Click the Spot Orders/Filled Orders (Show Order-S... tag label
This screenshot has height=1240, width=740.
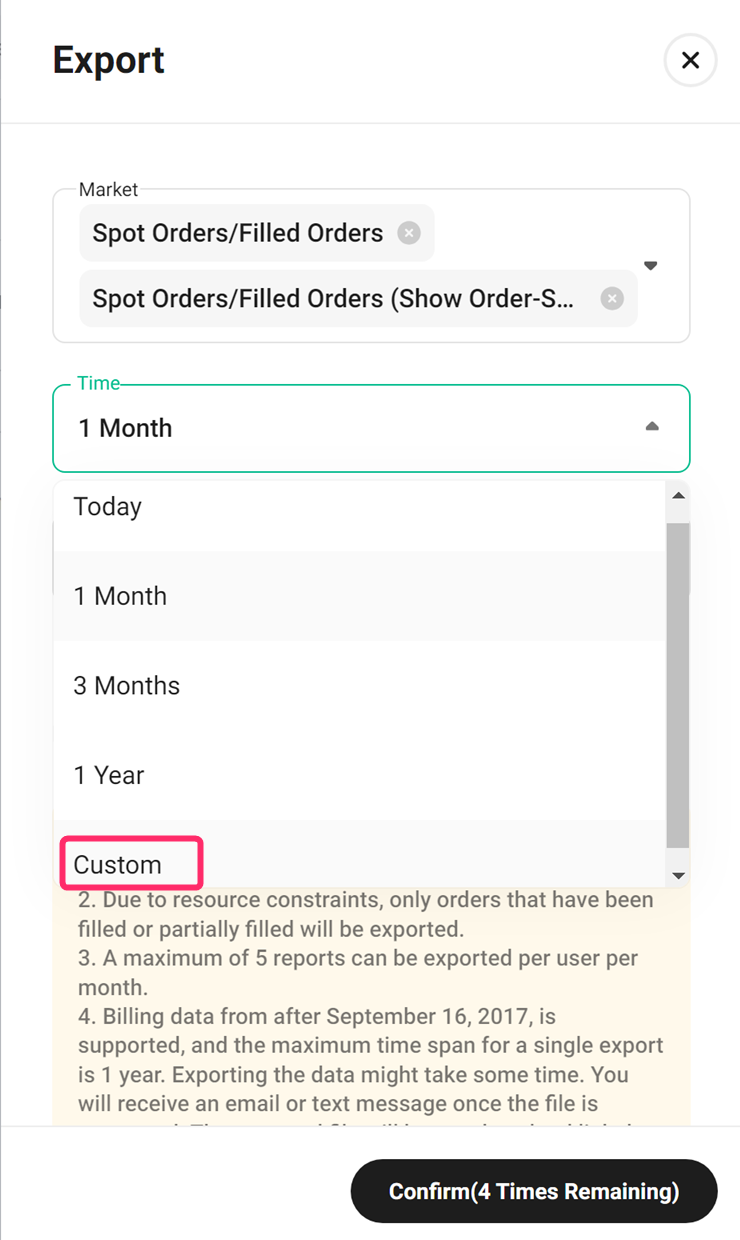pos(334,298)
